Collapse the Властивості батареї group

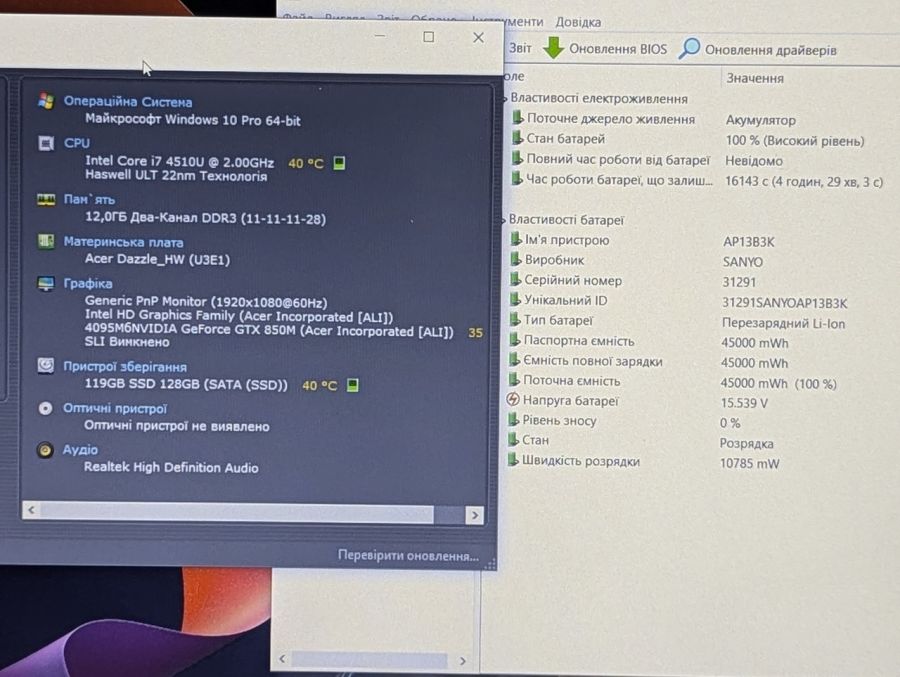tap(505, 219)
